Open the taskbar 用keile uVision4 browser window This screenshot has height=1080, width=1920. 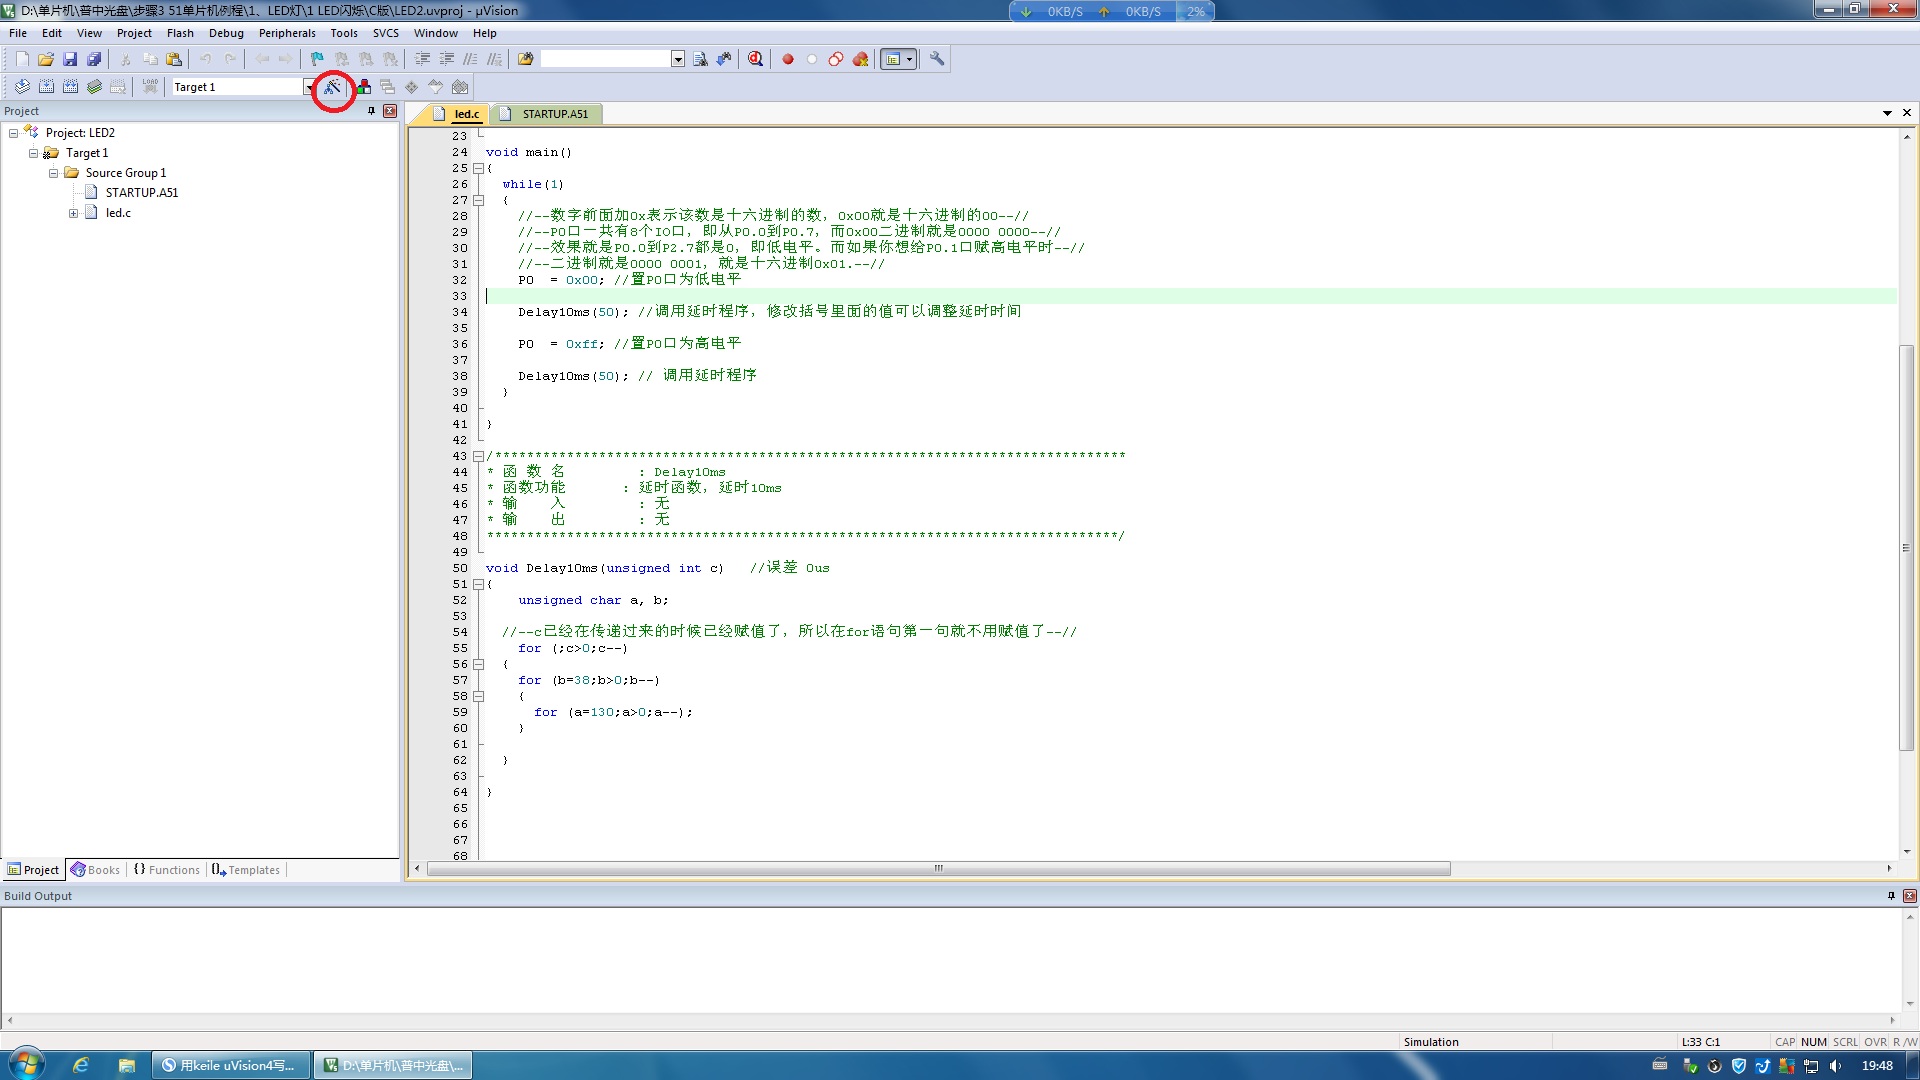click(x=231, y=1065)
